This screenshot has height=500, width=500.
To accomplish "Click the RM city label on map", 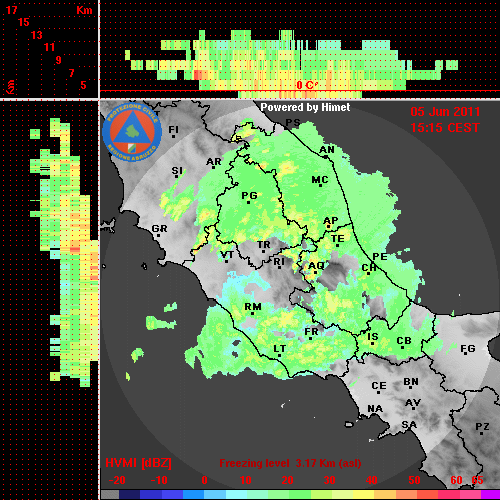I will [x=253, y=307].
